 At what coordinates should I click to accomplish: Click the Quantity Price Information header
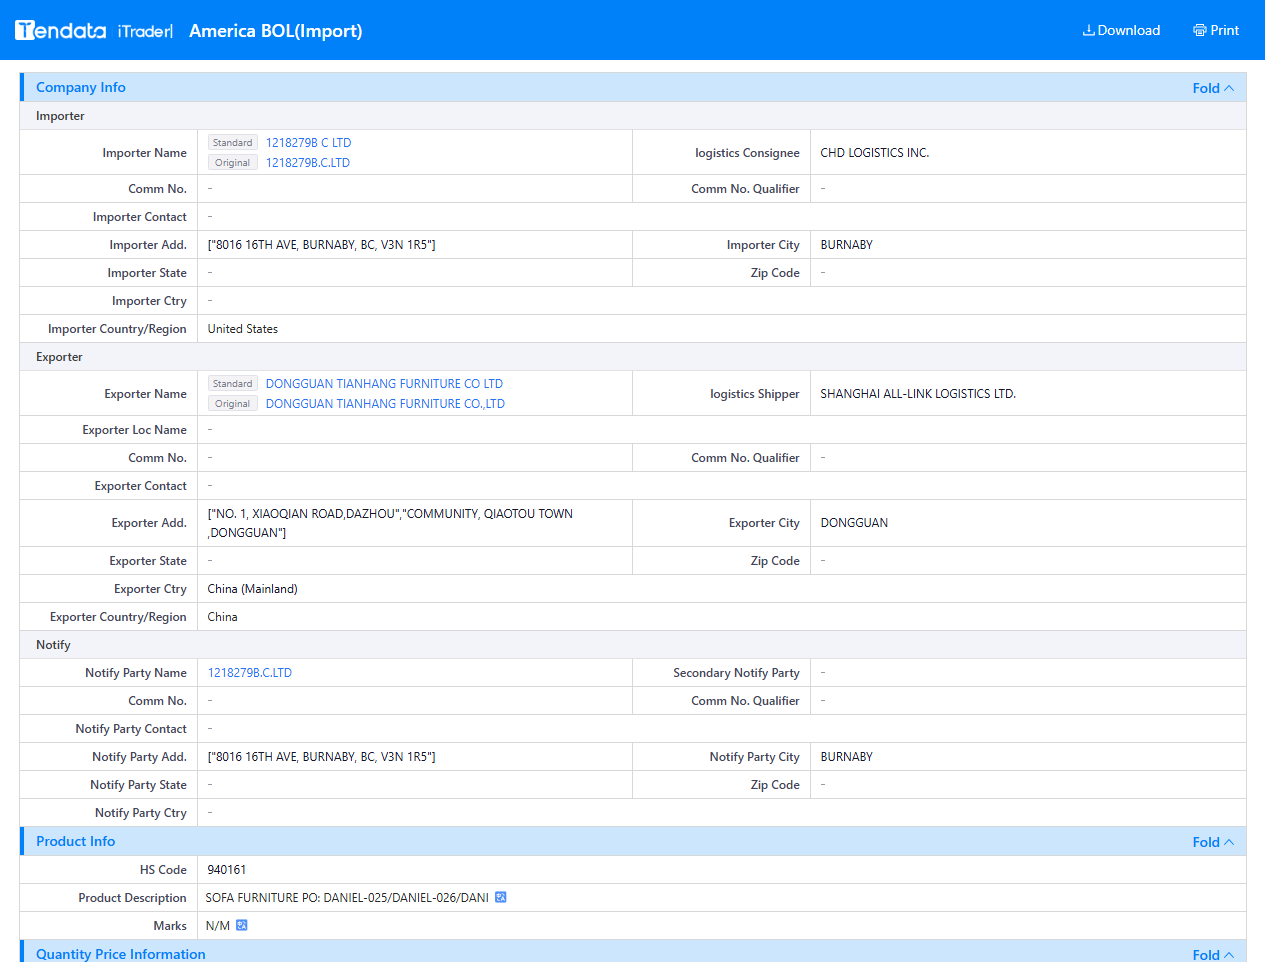pos(121,954)
